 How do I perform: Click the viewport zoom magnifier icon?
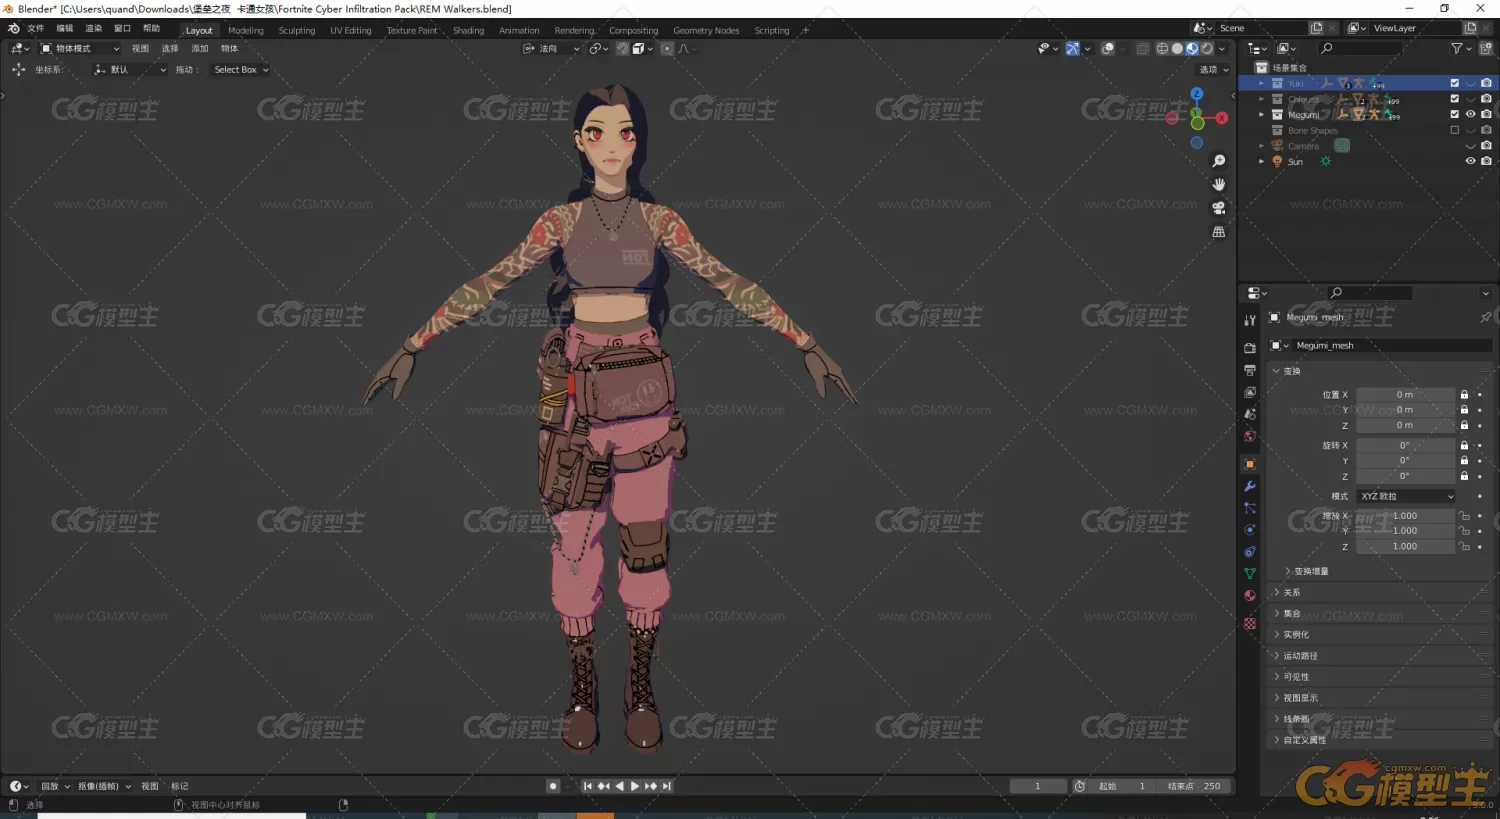pos(1219,161)
